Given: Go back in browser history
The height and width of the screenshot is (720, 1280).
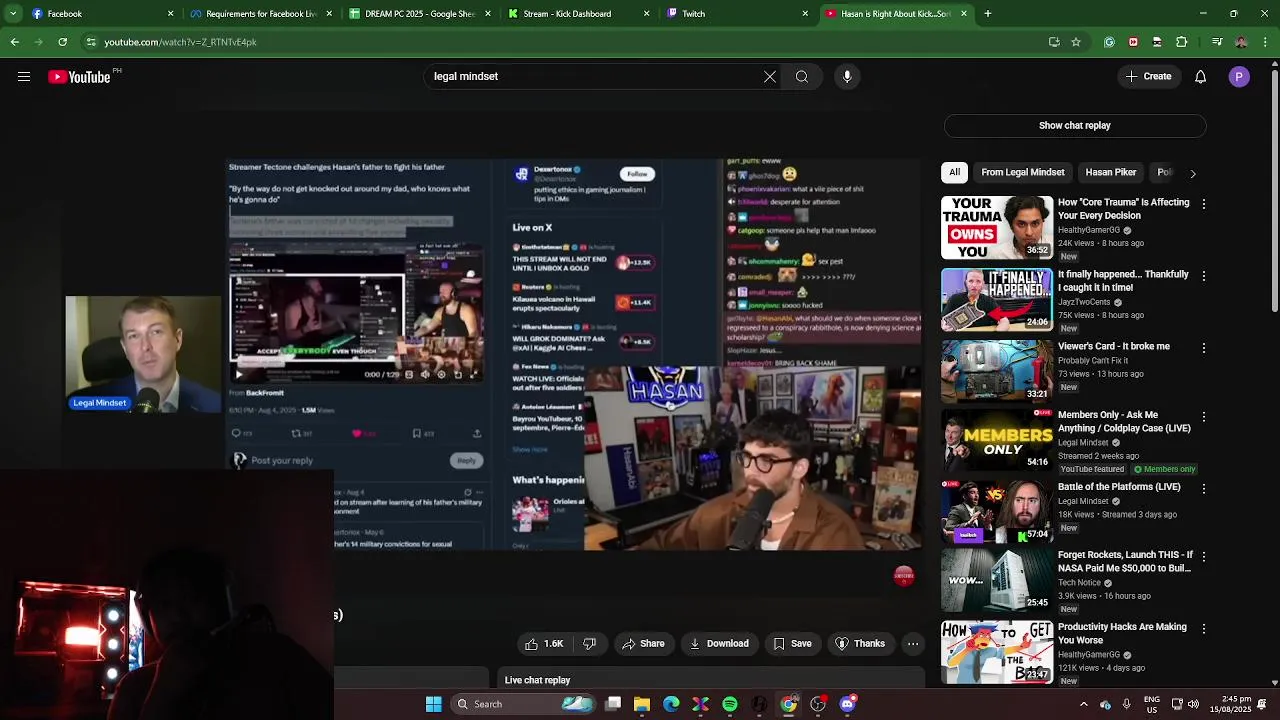Looking at the screenshot, I should click(x=14, y=42).
